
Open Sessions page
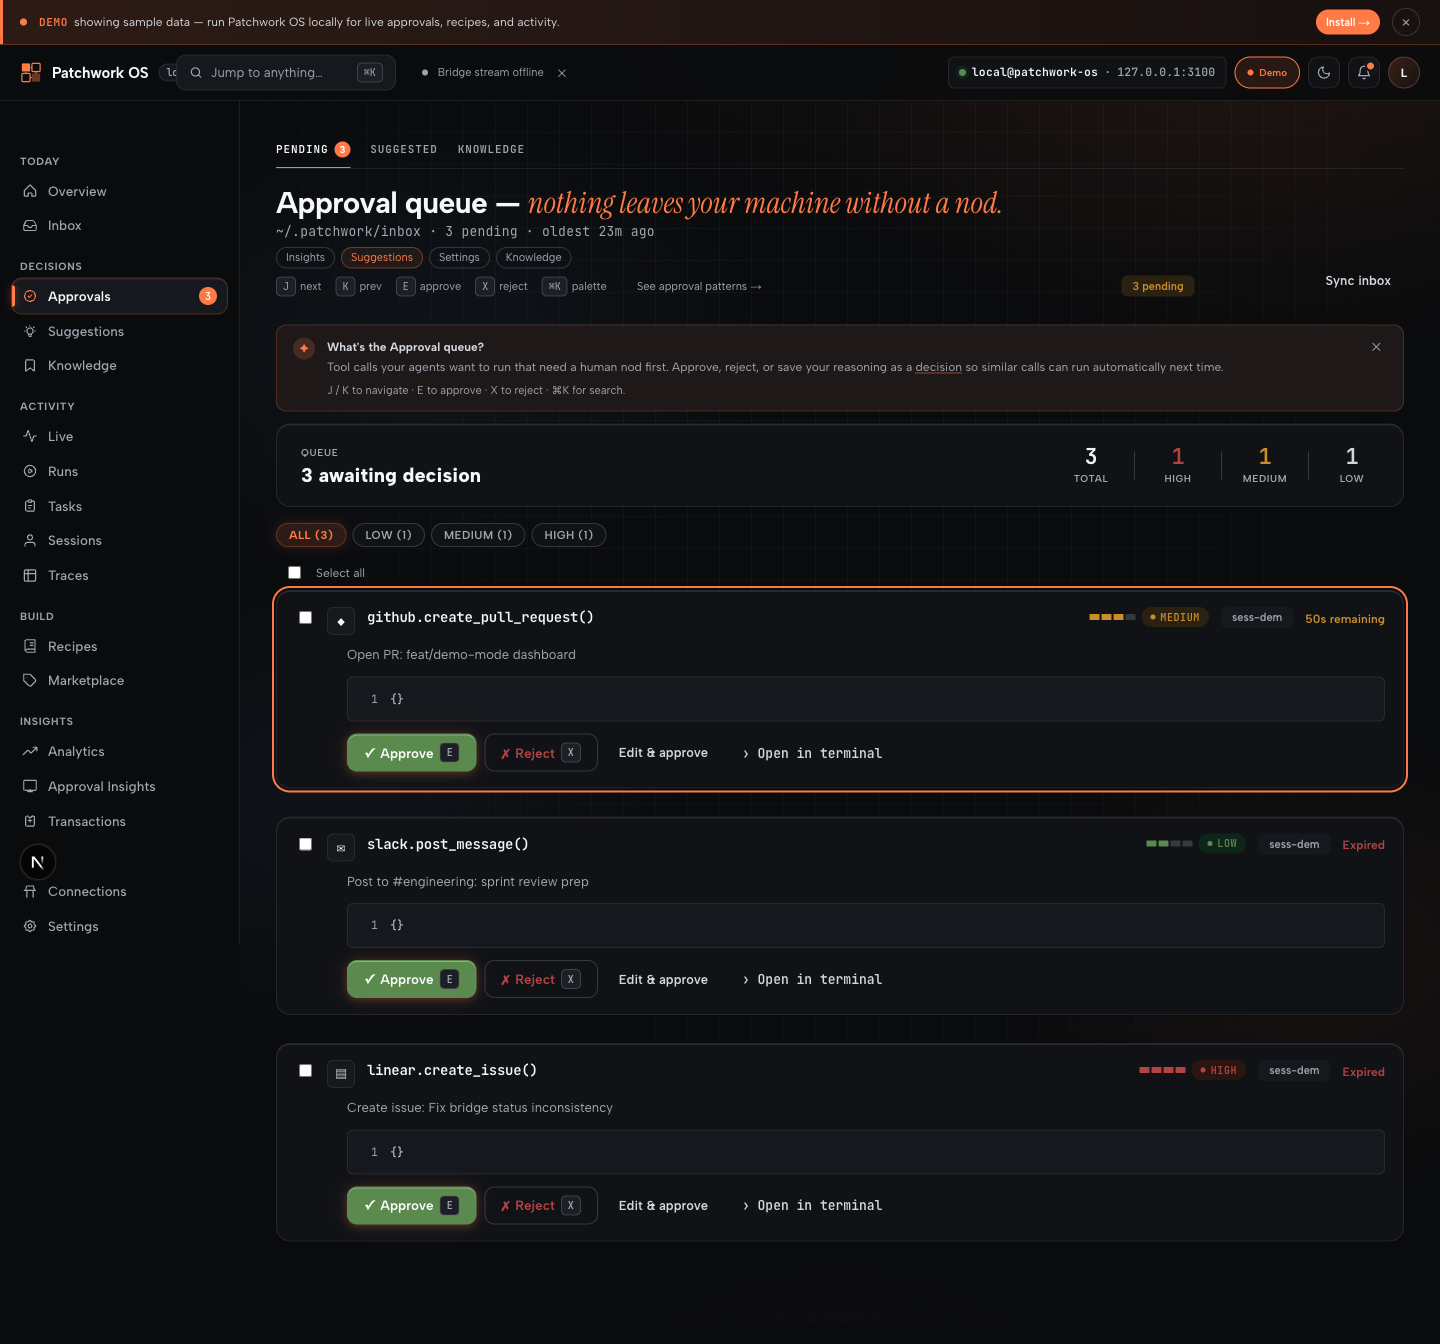(120, 541)
